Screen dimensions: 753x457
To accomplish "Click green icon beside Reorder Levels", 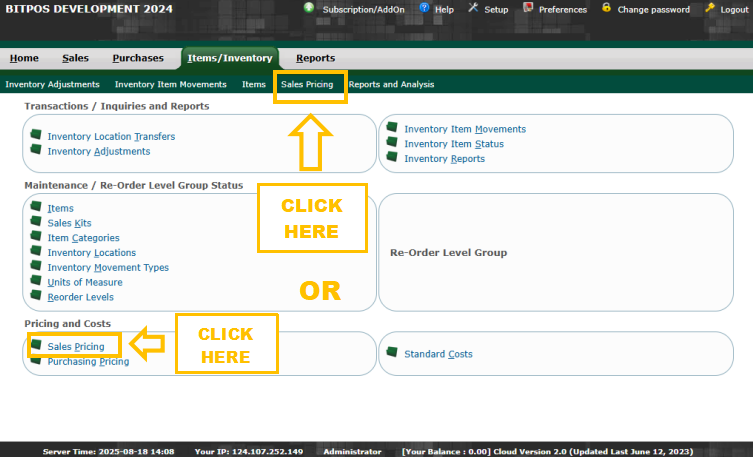I will 36,295.
